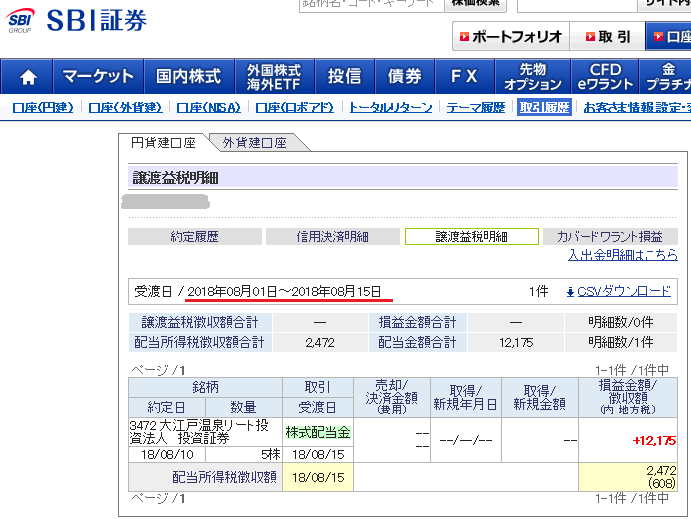The height and width of the screenshot is (519, 691).
Task: Click the stock search input field
Action: click(372, 4)
